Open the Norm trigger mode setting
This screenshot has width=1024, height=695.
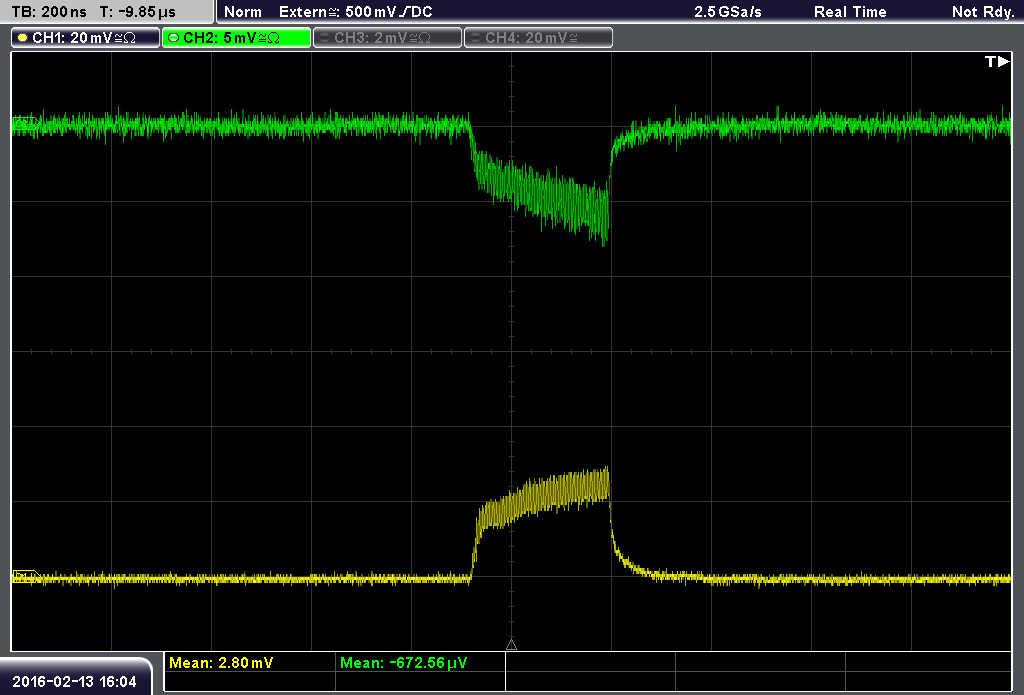pos(243,12)
